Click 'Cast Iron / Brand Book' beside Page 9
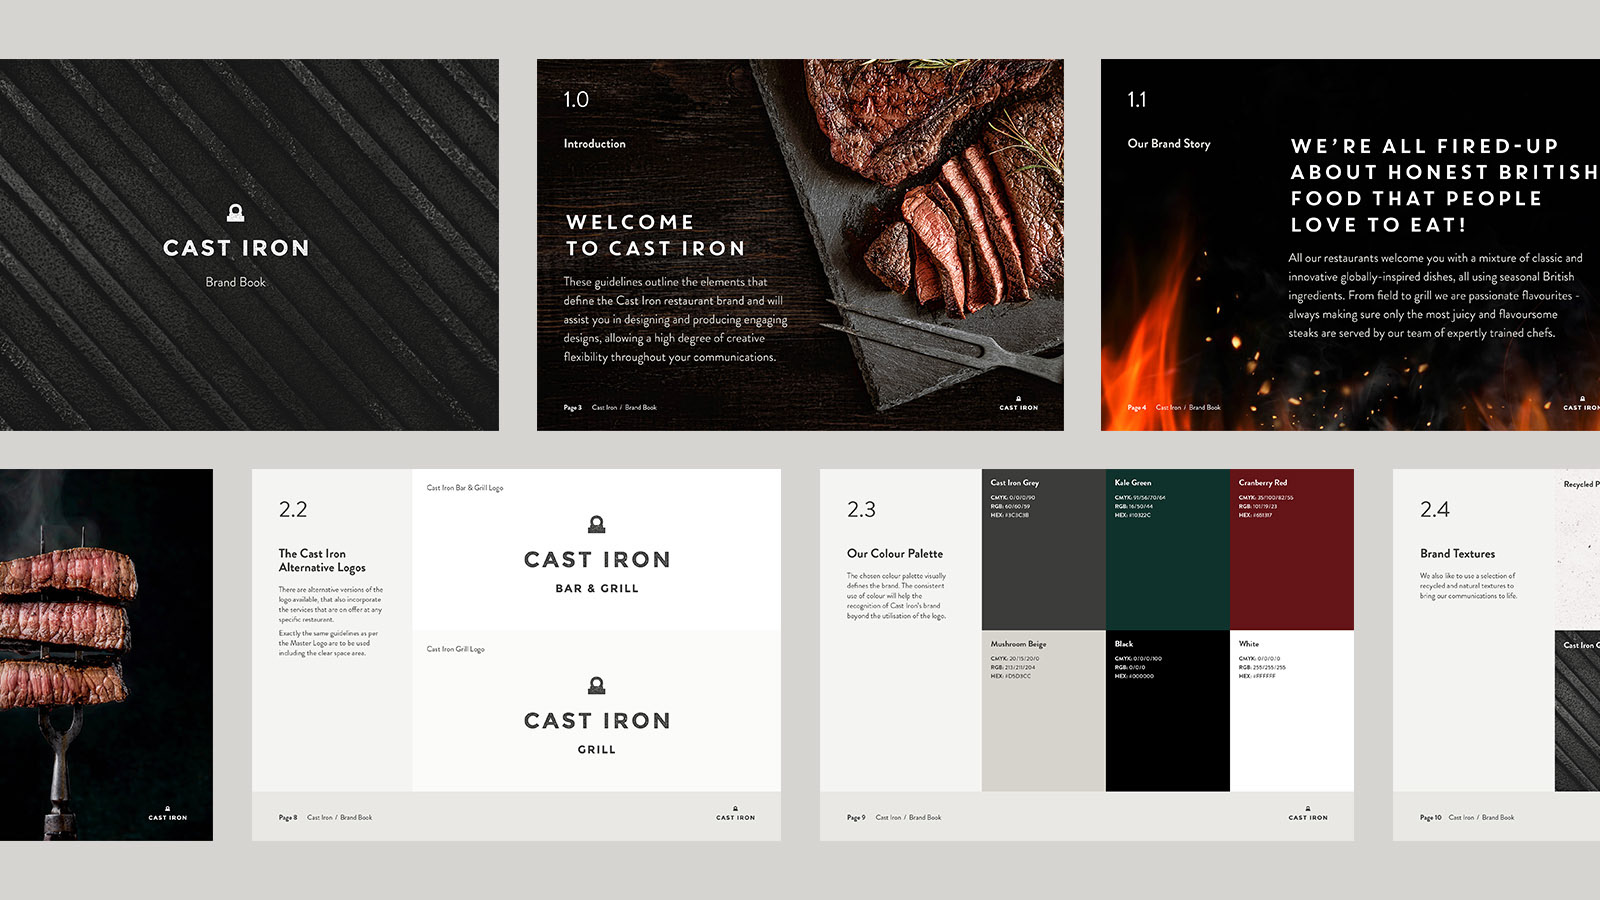 point(908,818)
